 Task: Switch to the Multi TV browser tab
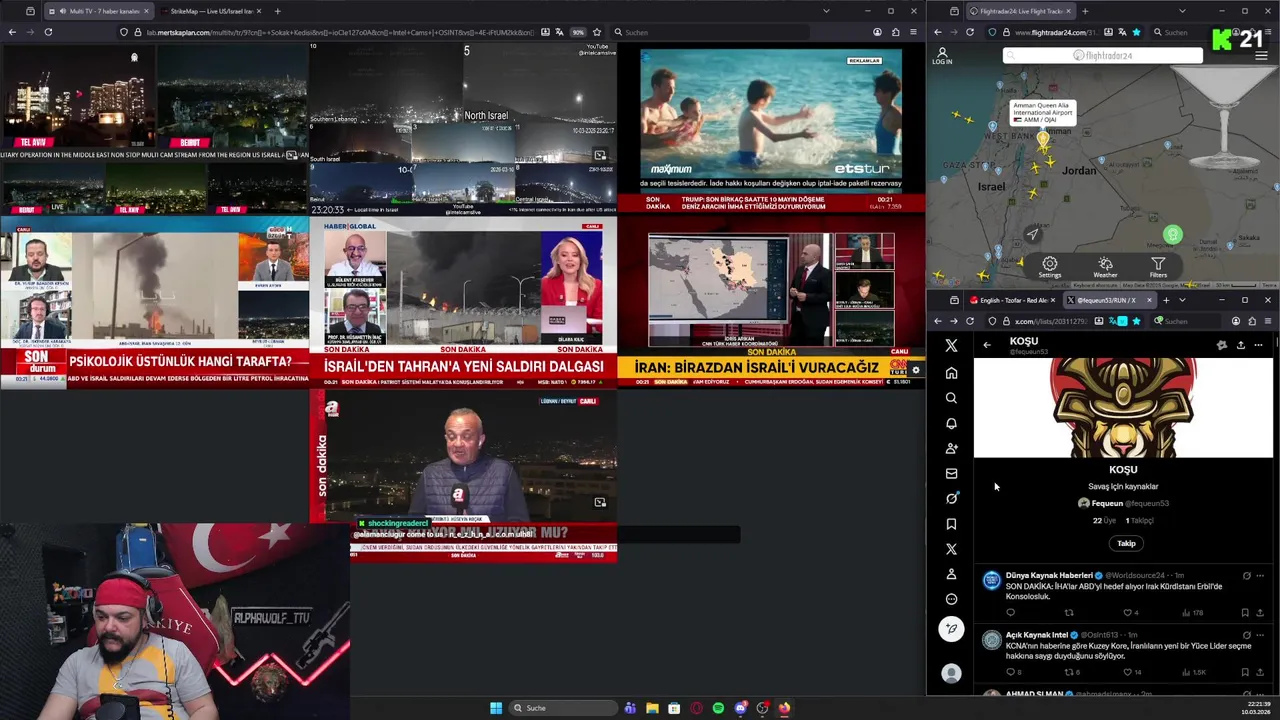(98, 11)
